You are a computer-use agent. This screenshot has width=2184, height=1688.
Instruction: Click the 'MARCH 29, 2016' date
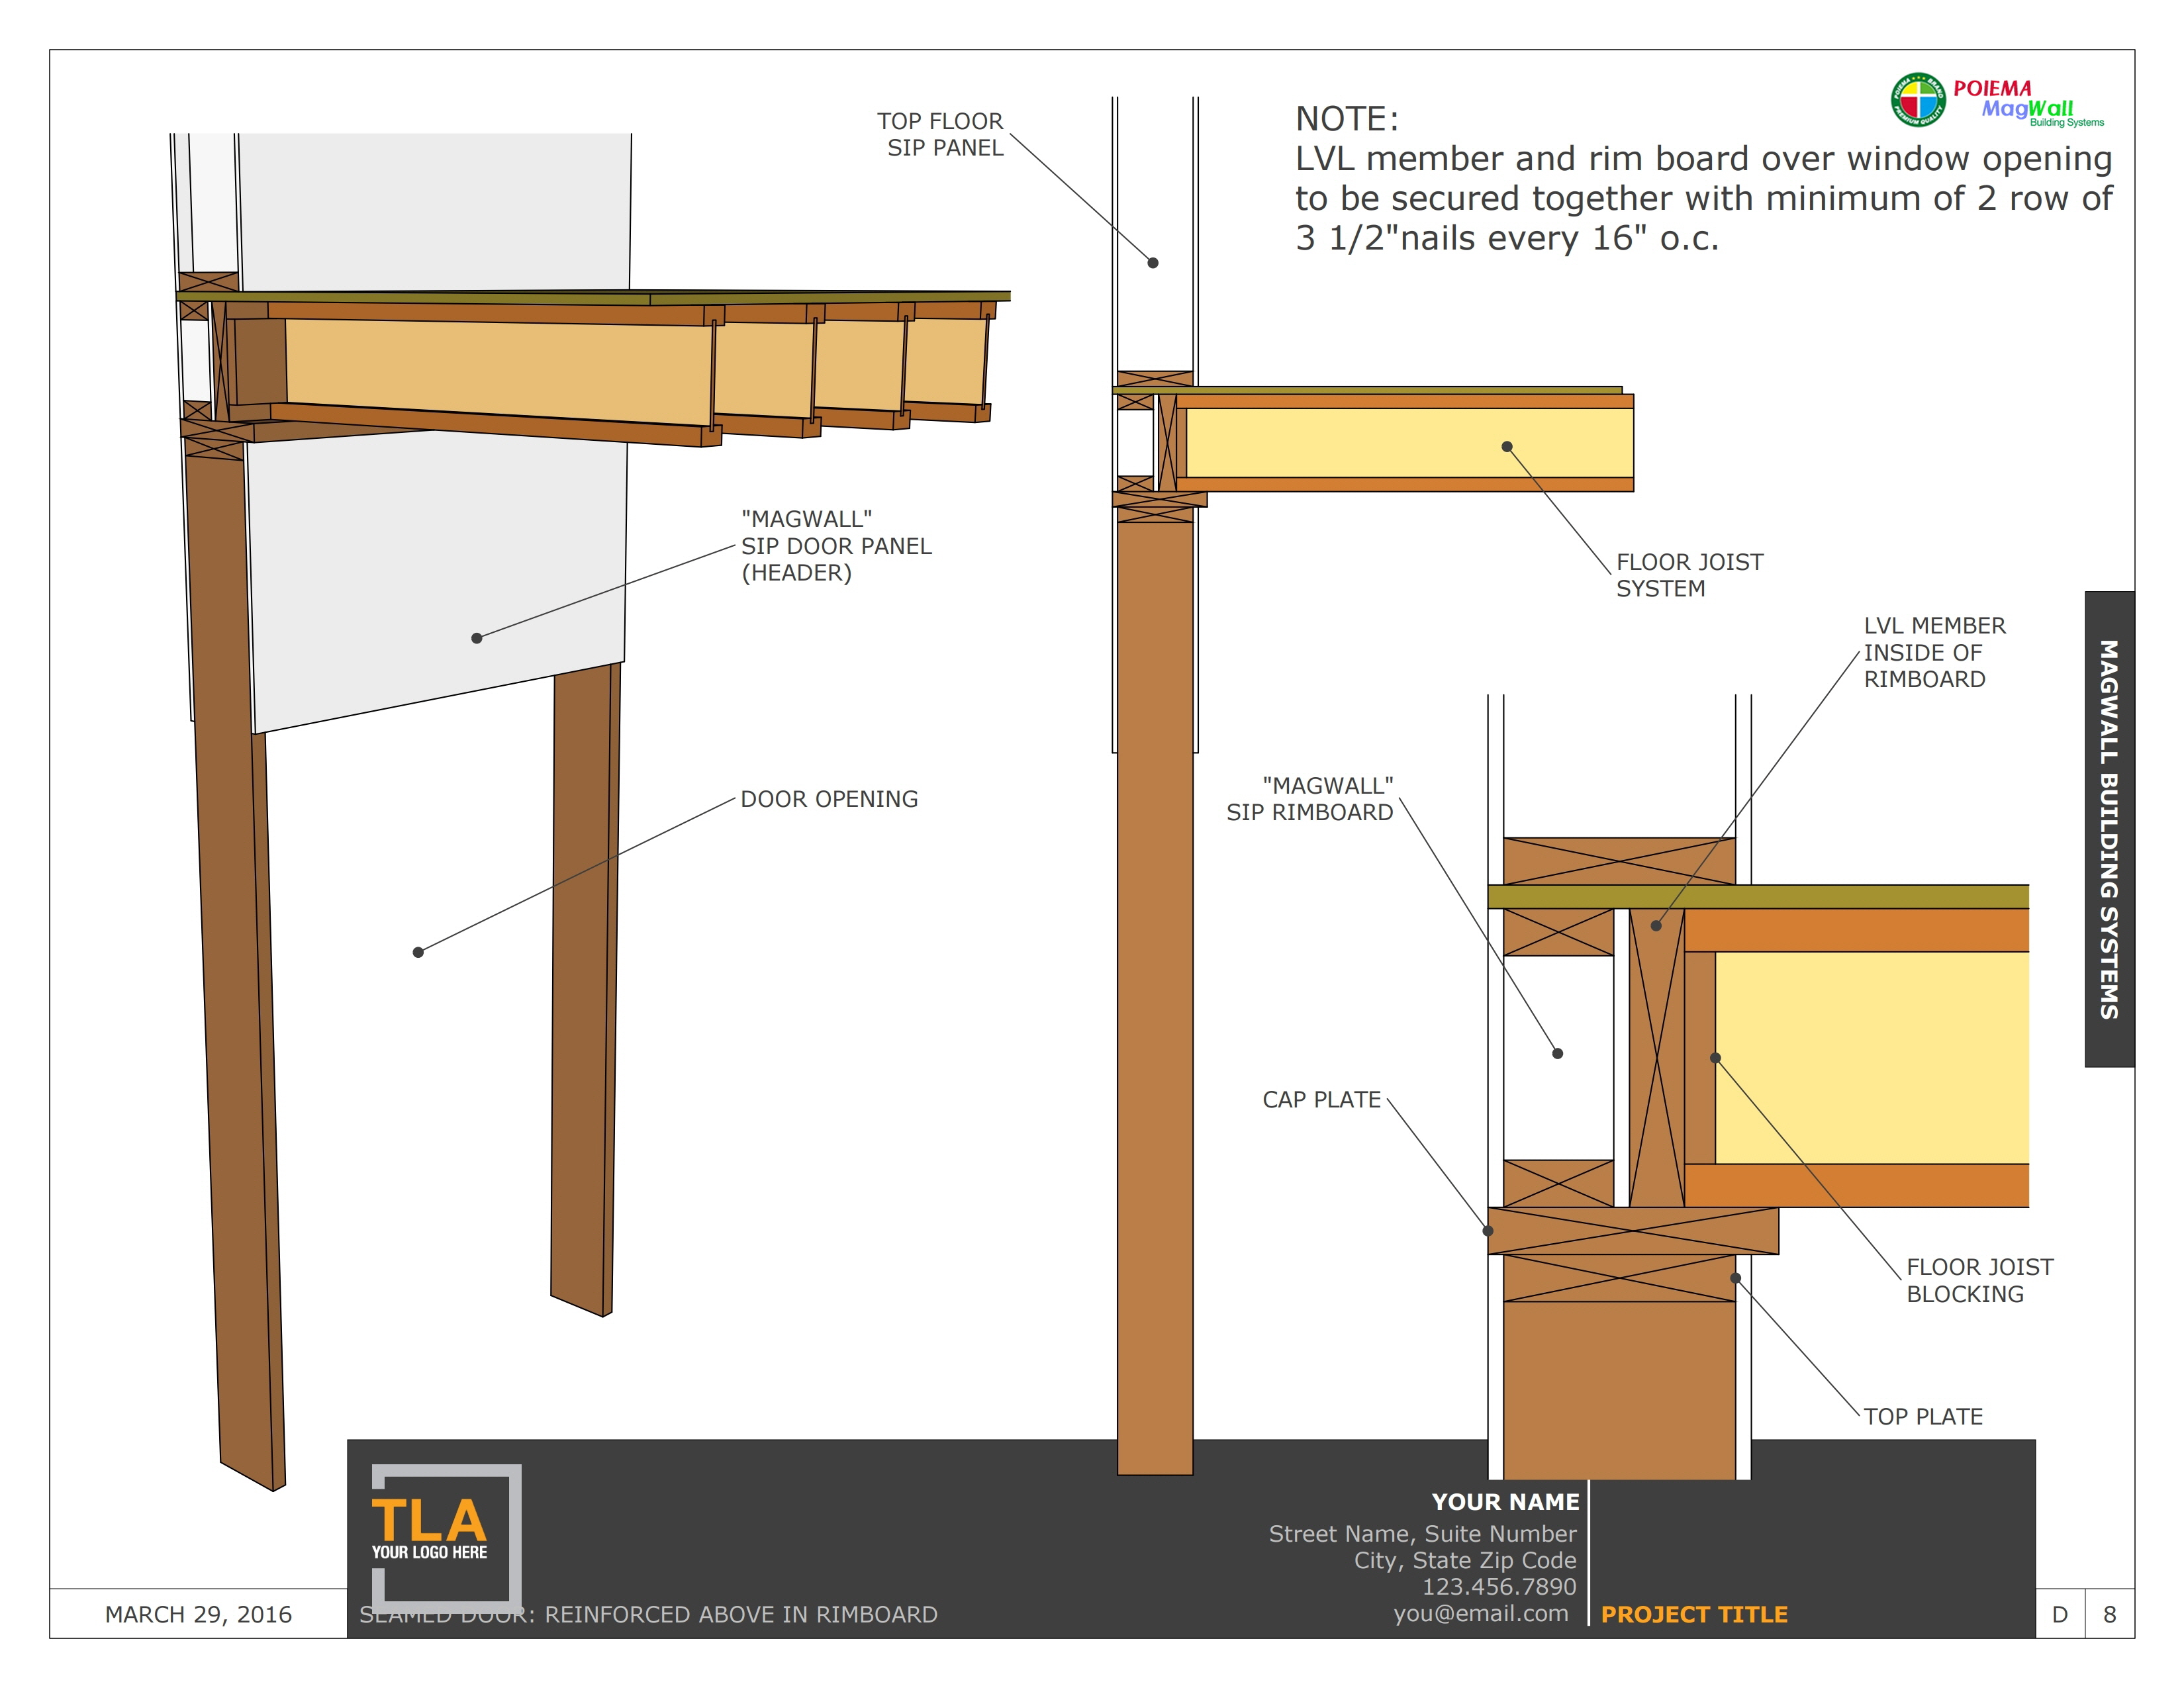coord(198,1614)
